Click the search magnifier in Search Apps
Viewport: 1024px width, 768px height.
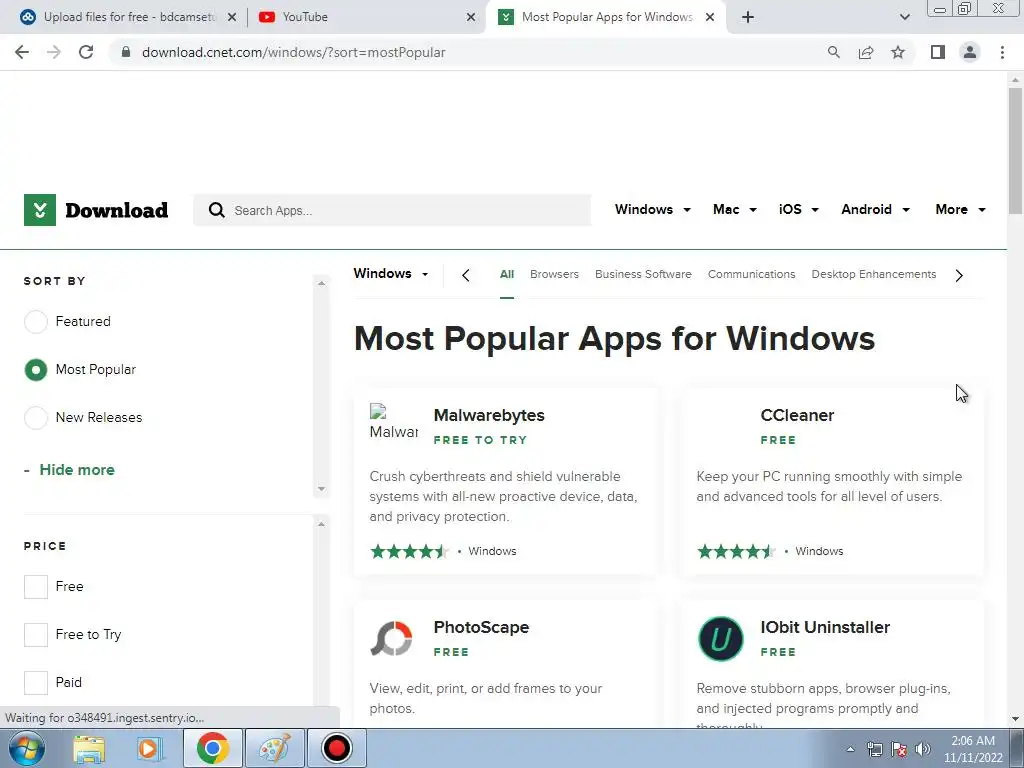pyautogui.click(x=216, y=210)
